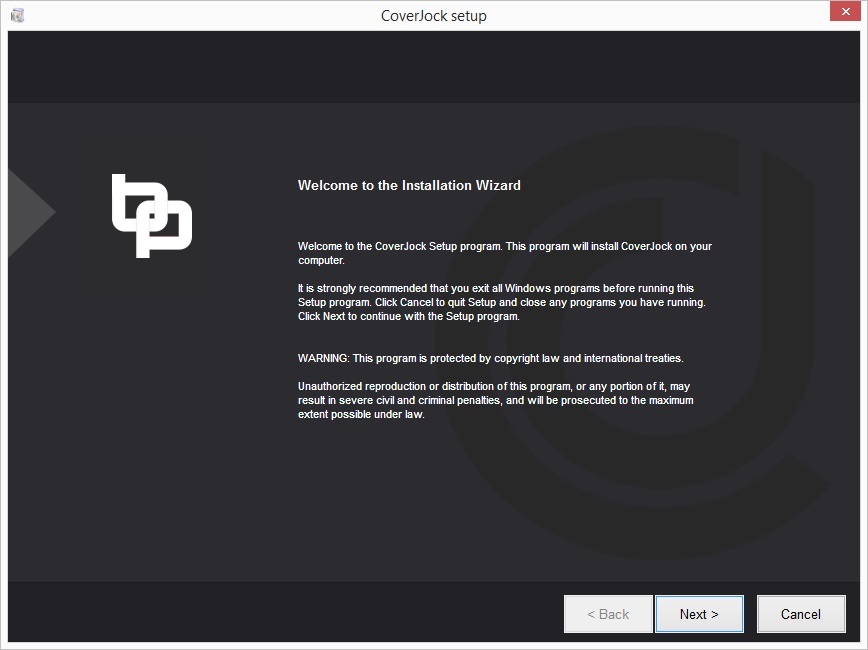This screenshot has width=868, height=650.
Task: Click the Cancel button
Action: click(801, 614)
